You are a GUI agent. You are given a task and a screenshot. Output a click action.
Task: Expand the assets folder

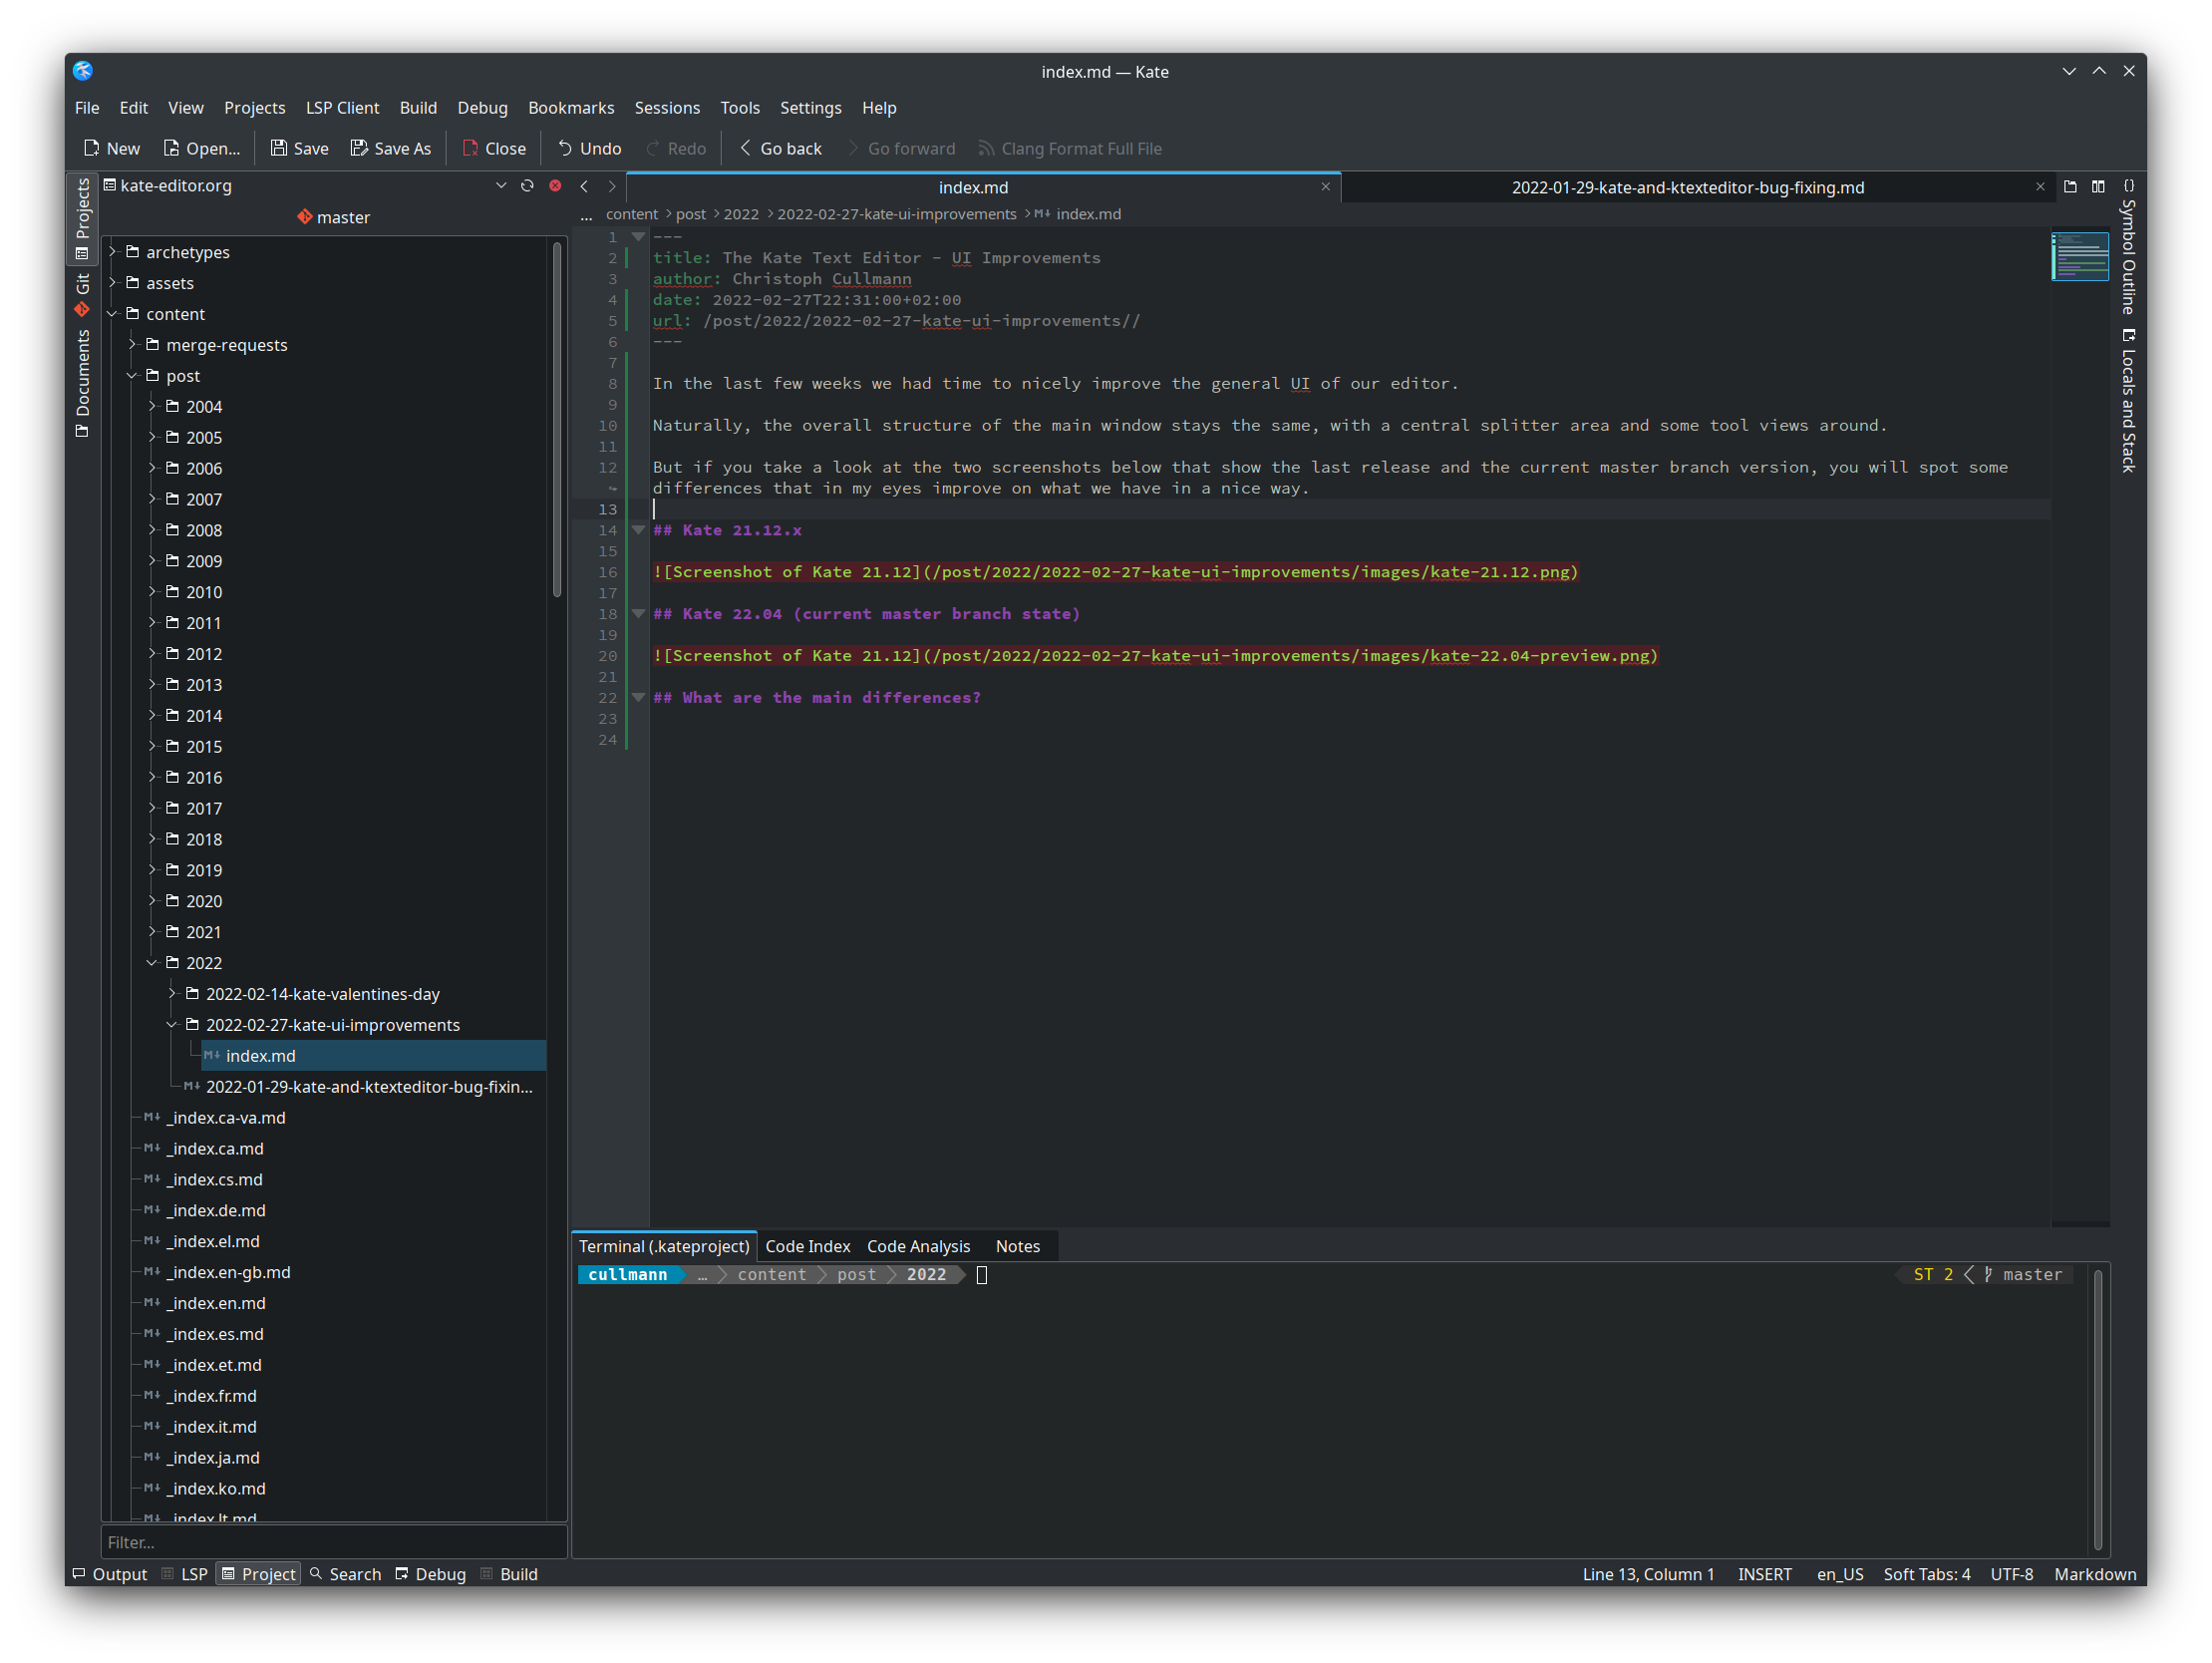[x=113, y=283]
